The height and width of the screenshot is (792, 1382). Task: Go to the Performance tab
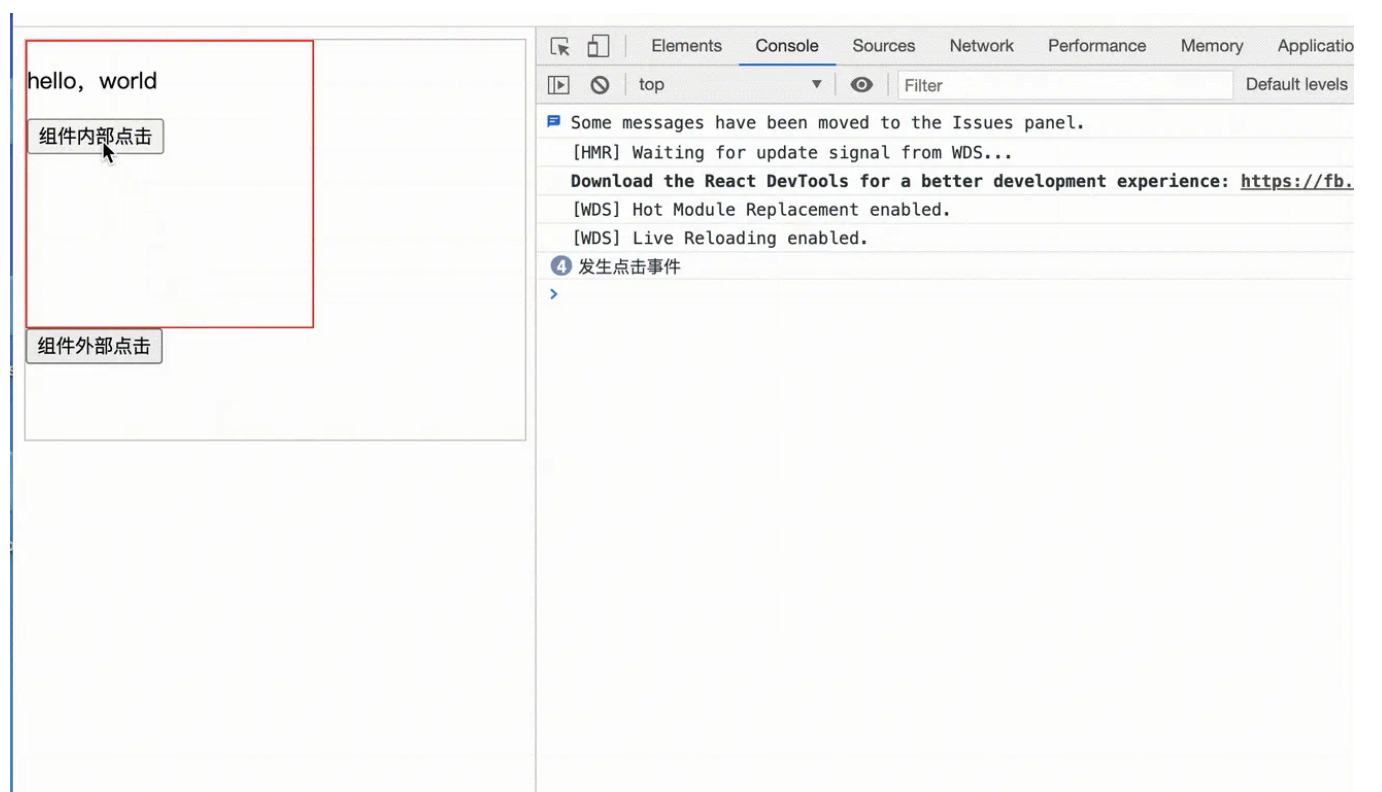coord(1097,46)
